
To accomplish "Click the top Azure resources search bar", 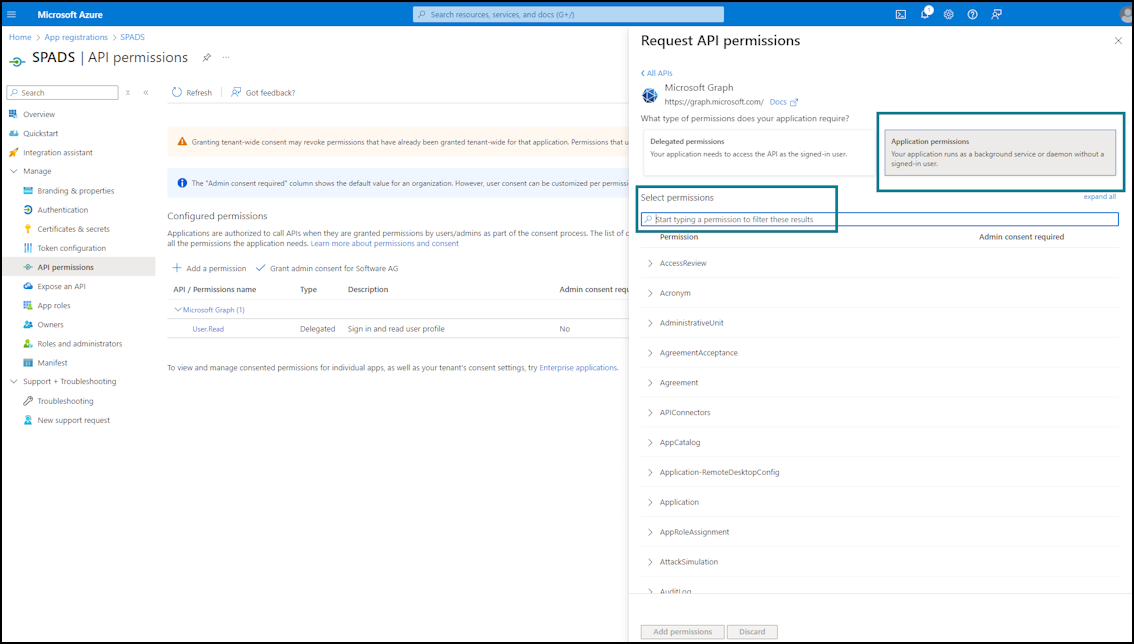I will pos(568,14).
